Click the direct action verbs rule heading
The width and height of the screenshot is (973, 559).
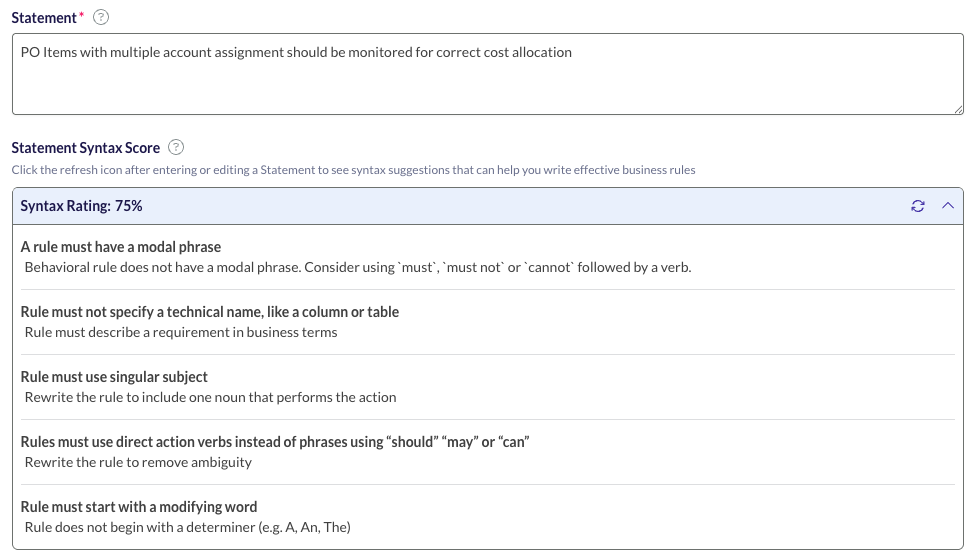click(x=275, y=442)
